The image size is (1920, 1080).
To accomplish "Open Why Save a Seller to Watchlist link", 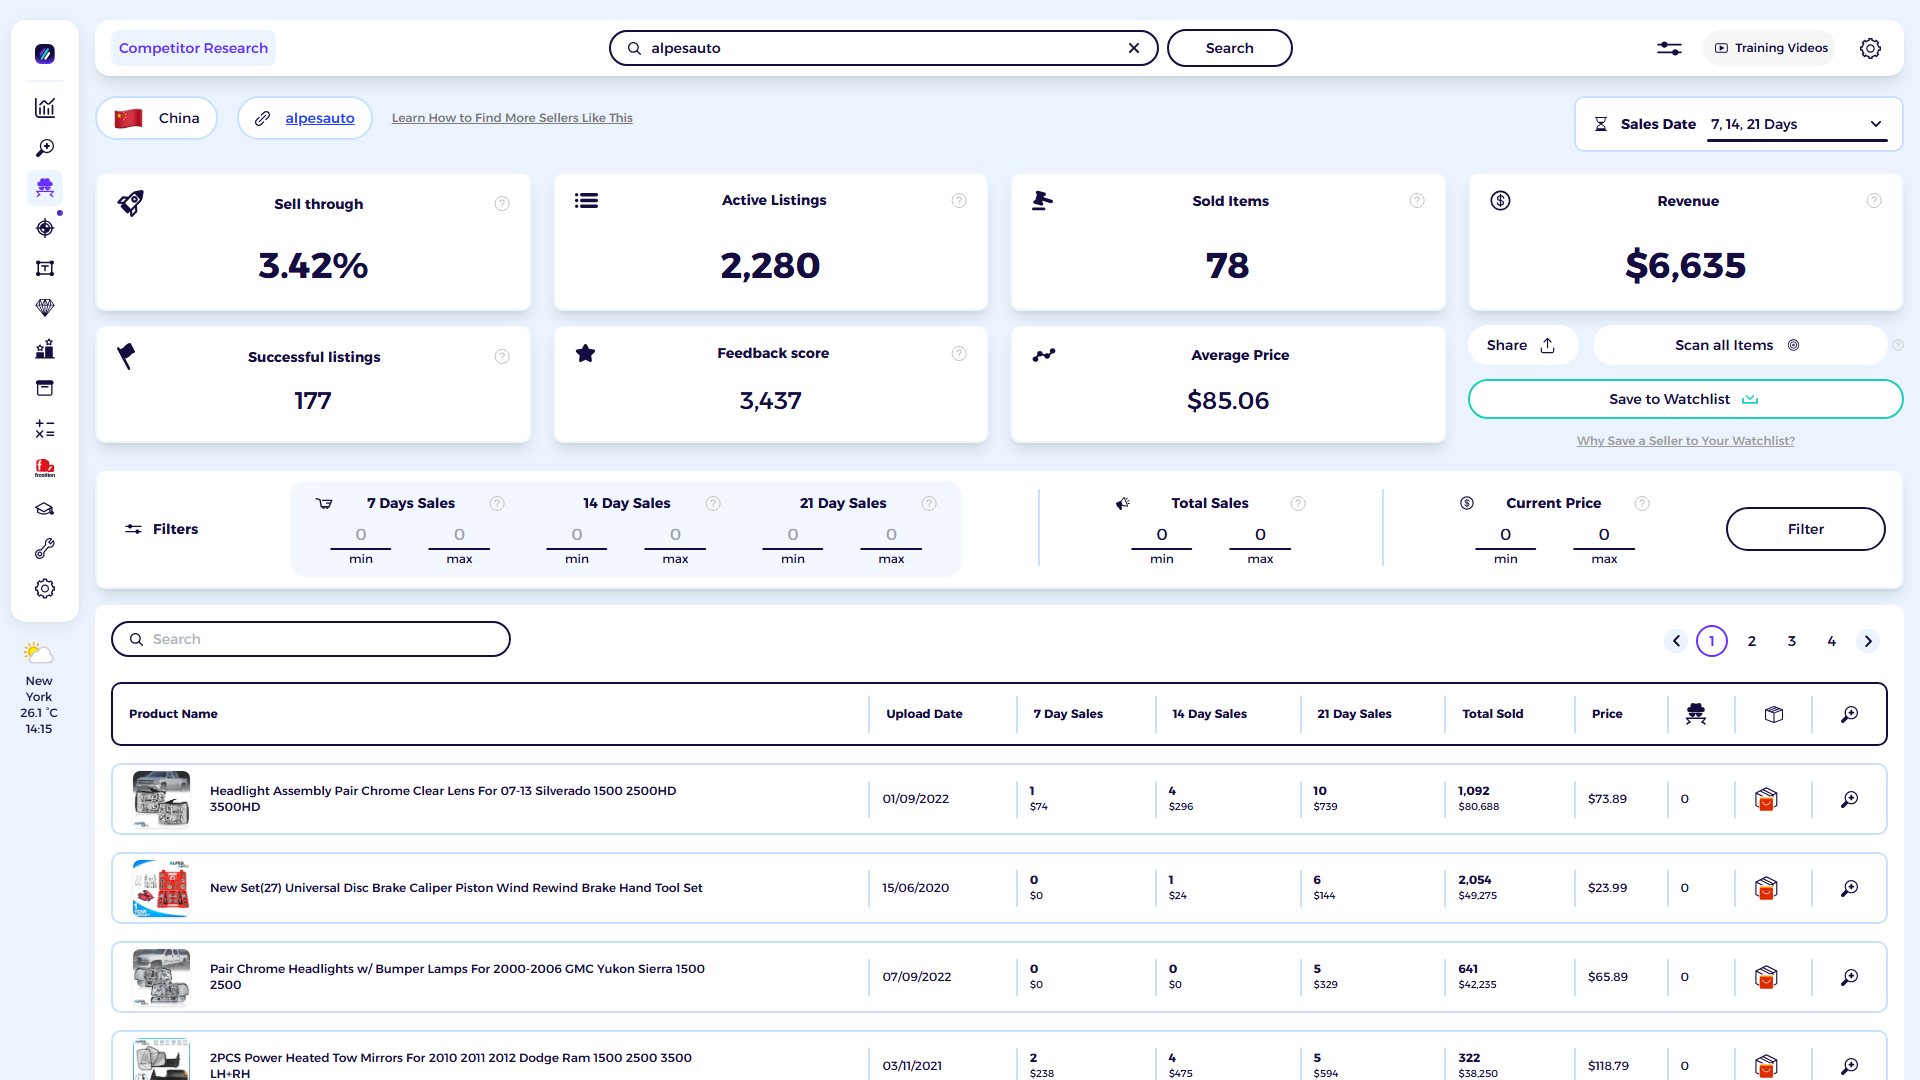I will [x=1686, y=441].
